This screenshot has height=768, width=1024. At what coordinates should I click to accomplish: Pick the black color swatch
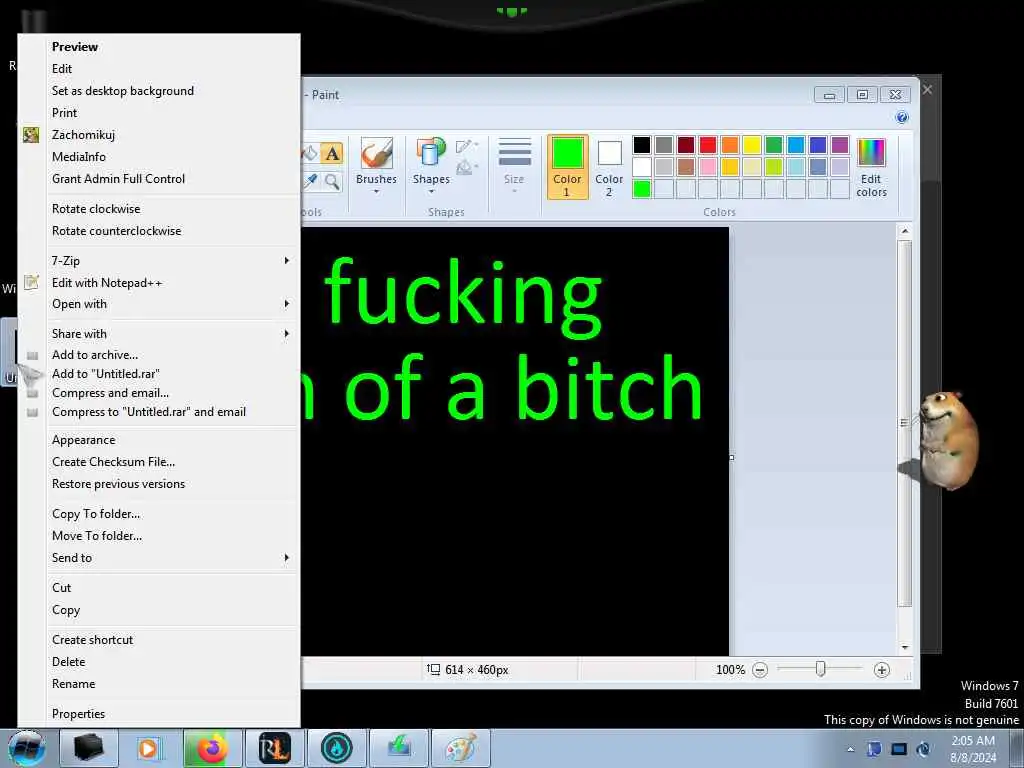[x=641, y=144]
